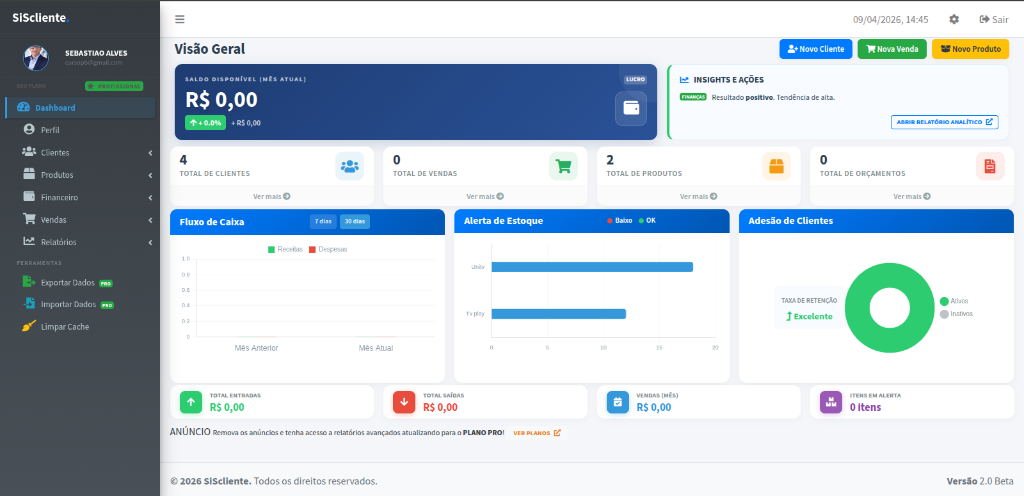
Task: Expand the Relatórios menu chevron
Action: pos(150,241)
